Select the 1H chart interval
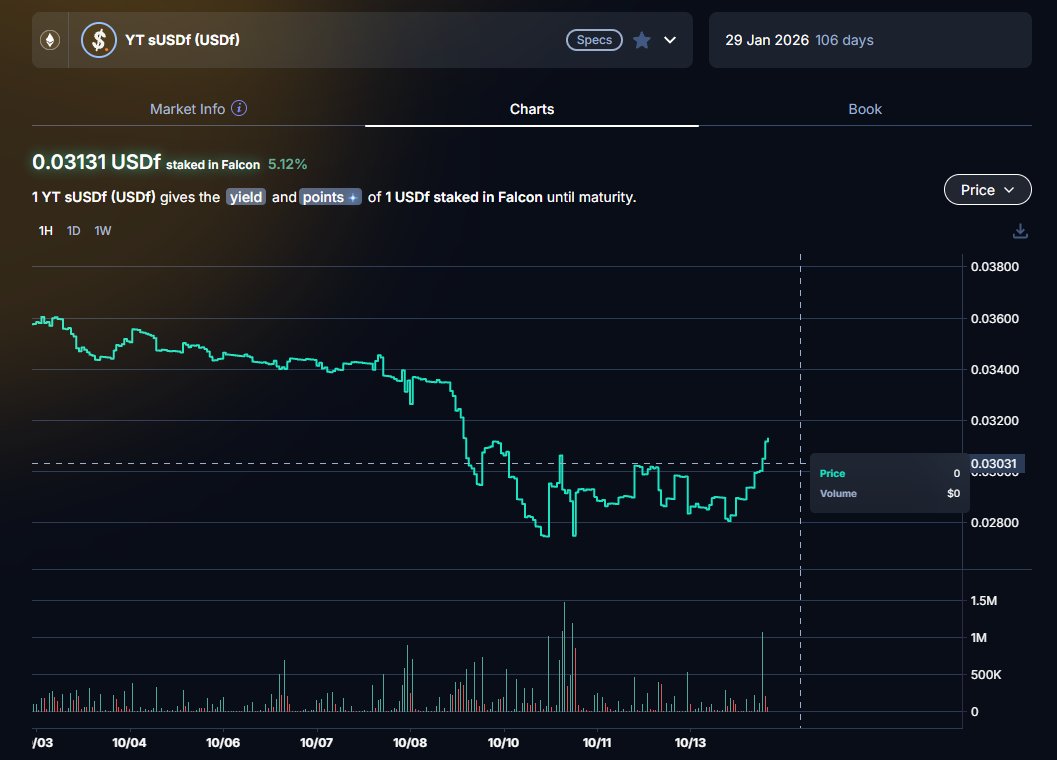This screenshot has width=1057, height=760. (x=45, y=231)
